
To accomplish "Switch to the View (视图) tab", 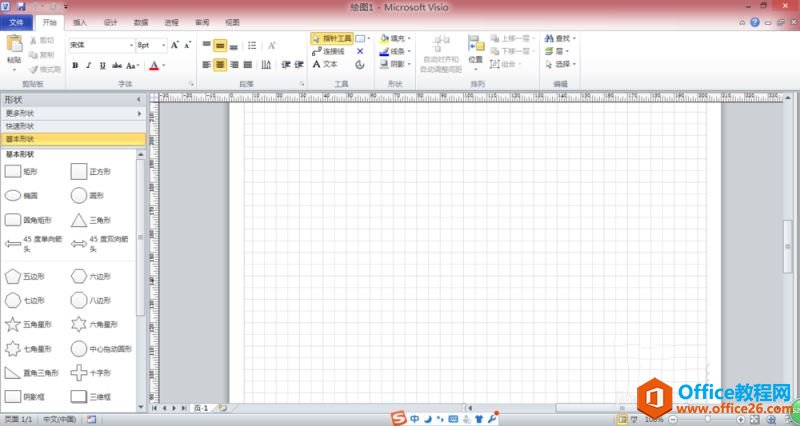I will (x=233, y=22).
